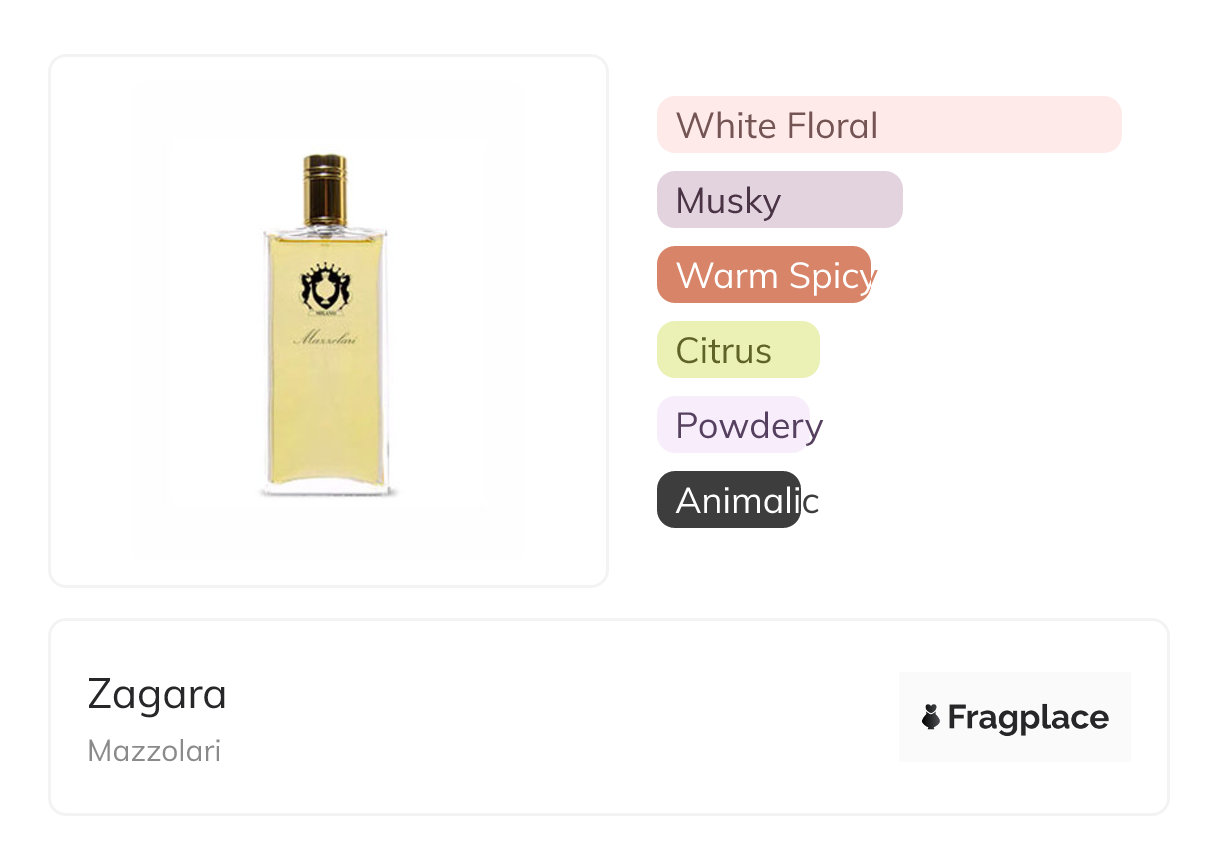Click the black crest emblem on bottle
The width and height of the screenshot is (1218, 864).
pos(324,284)
